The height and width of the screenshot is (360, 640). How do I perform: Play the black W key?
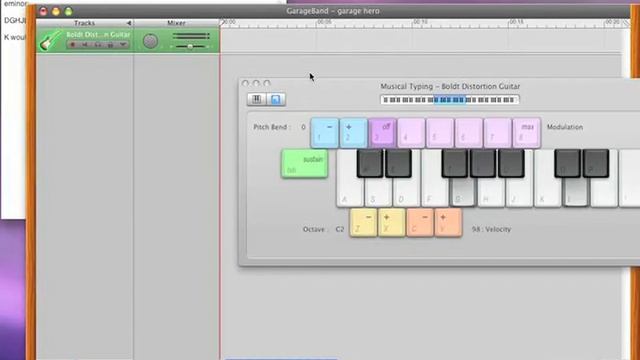point(370,163)
